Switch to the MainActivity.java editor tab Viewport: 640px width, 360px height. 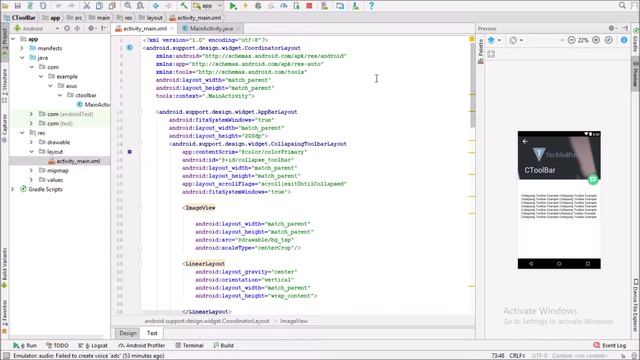point(211,29)
